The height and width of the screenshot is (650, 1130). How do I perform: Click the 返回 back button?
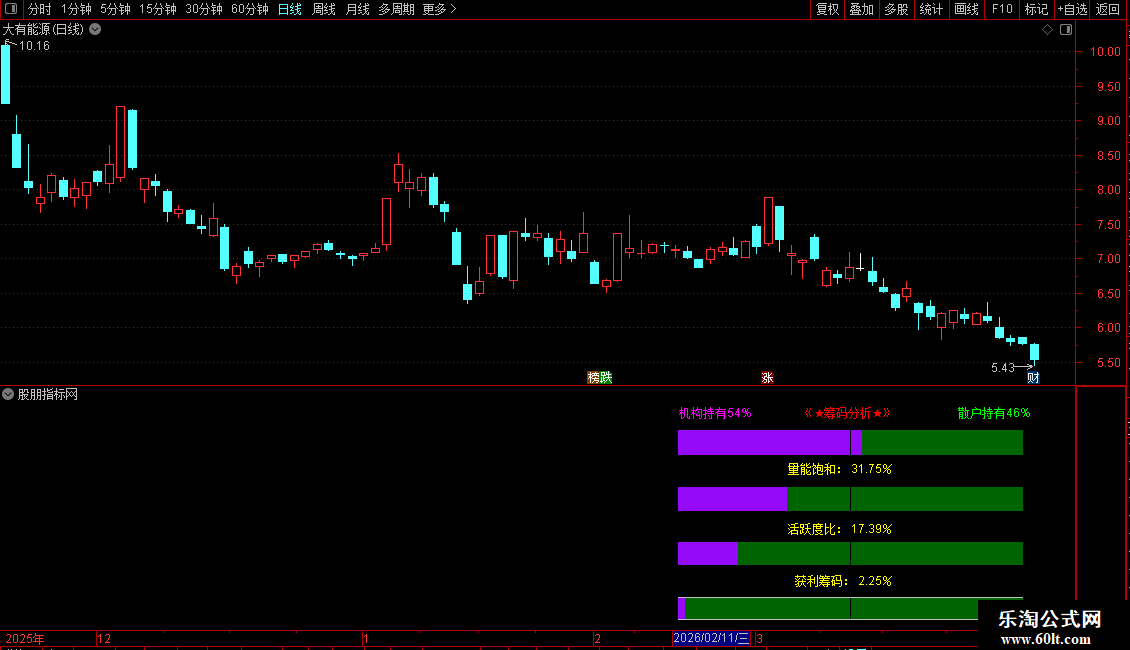point(1108,9)
